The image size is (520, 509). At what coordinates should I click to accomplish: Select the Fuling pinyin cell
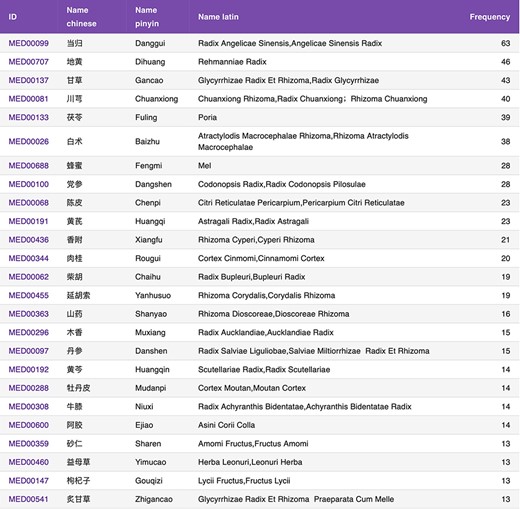[146, 118]
